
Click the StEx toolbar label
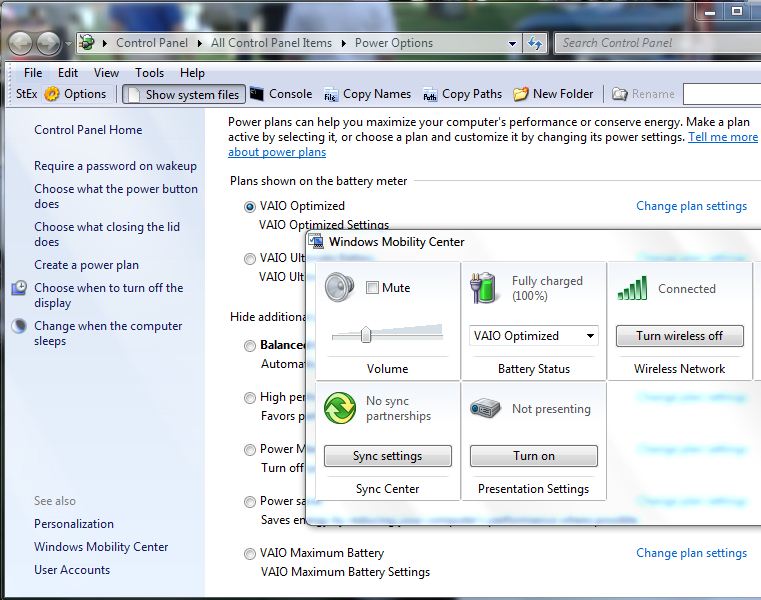tap(26, 94)
